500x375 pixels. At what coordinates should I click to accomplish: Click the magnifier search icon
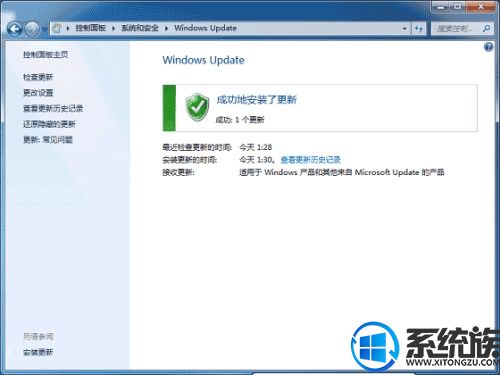point(487,29)
